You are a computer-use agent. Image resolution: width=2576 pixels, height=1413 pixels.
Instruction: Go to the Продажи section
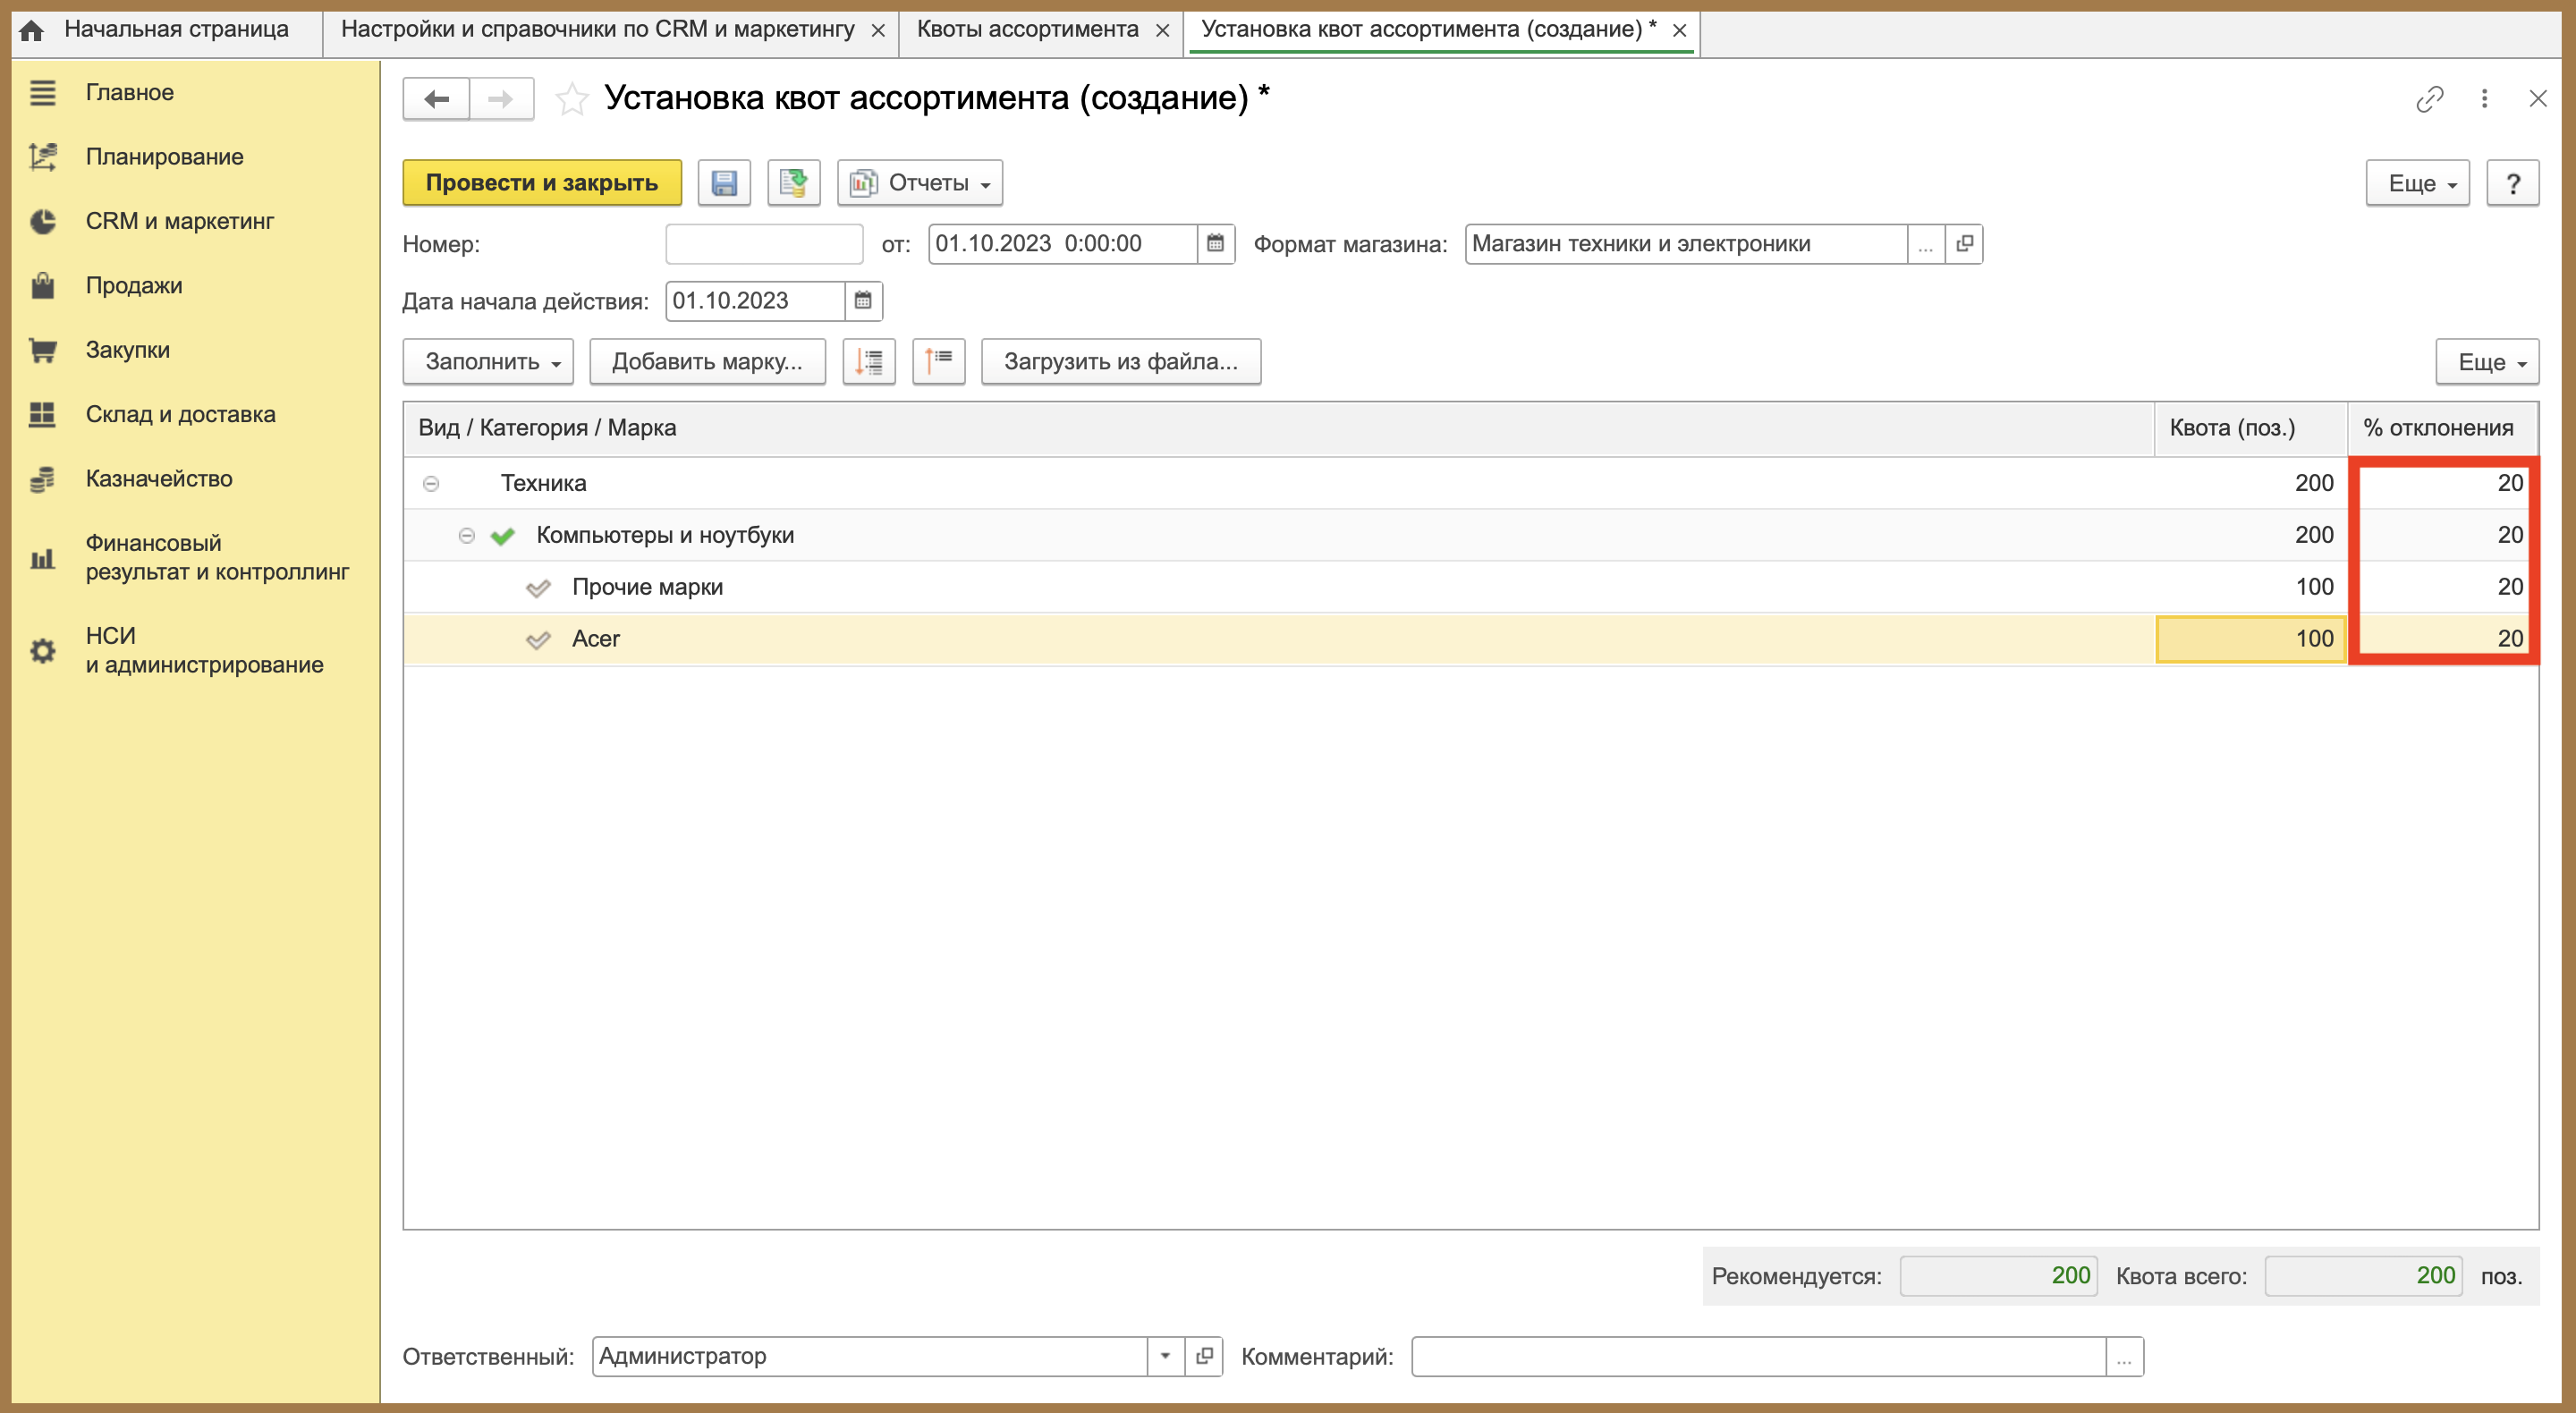pos(134,286)
